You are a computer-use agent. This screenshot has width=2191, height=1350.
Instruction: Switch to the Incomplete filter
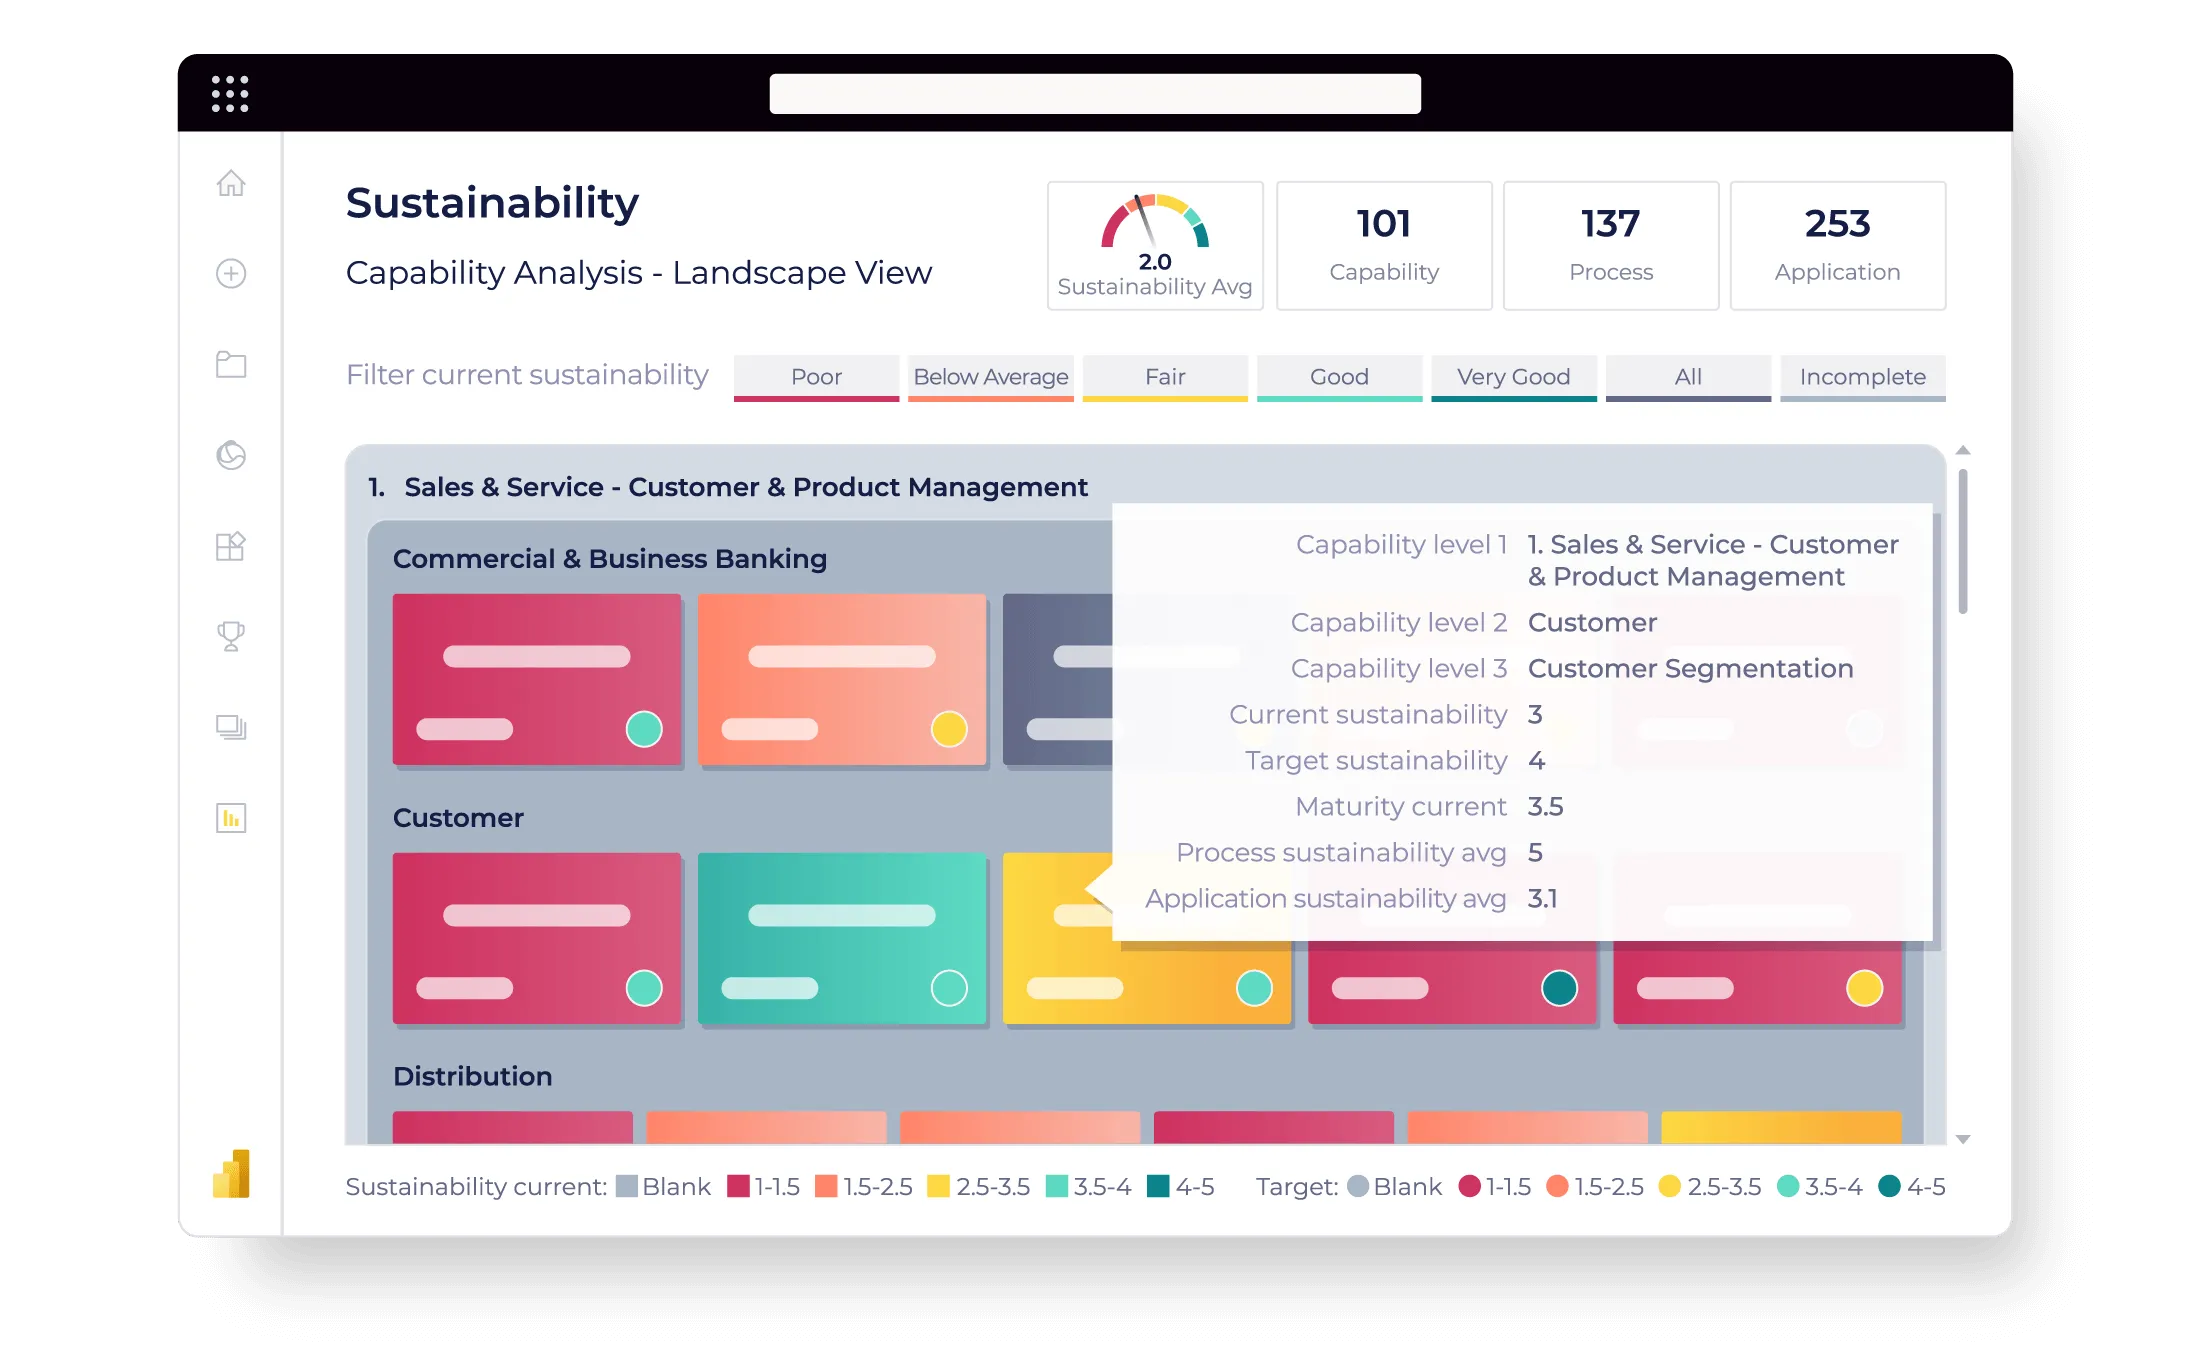coord(1862,377)
